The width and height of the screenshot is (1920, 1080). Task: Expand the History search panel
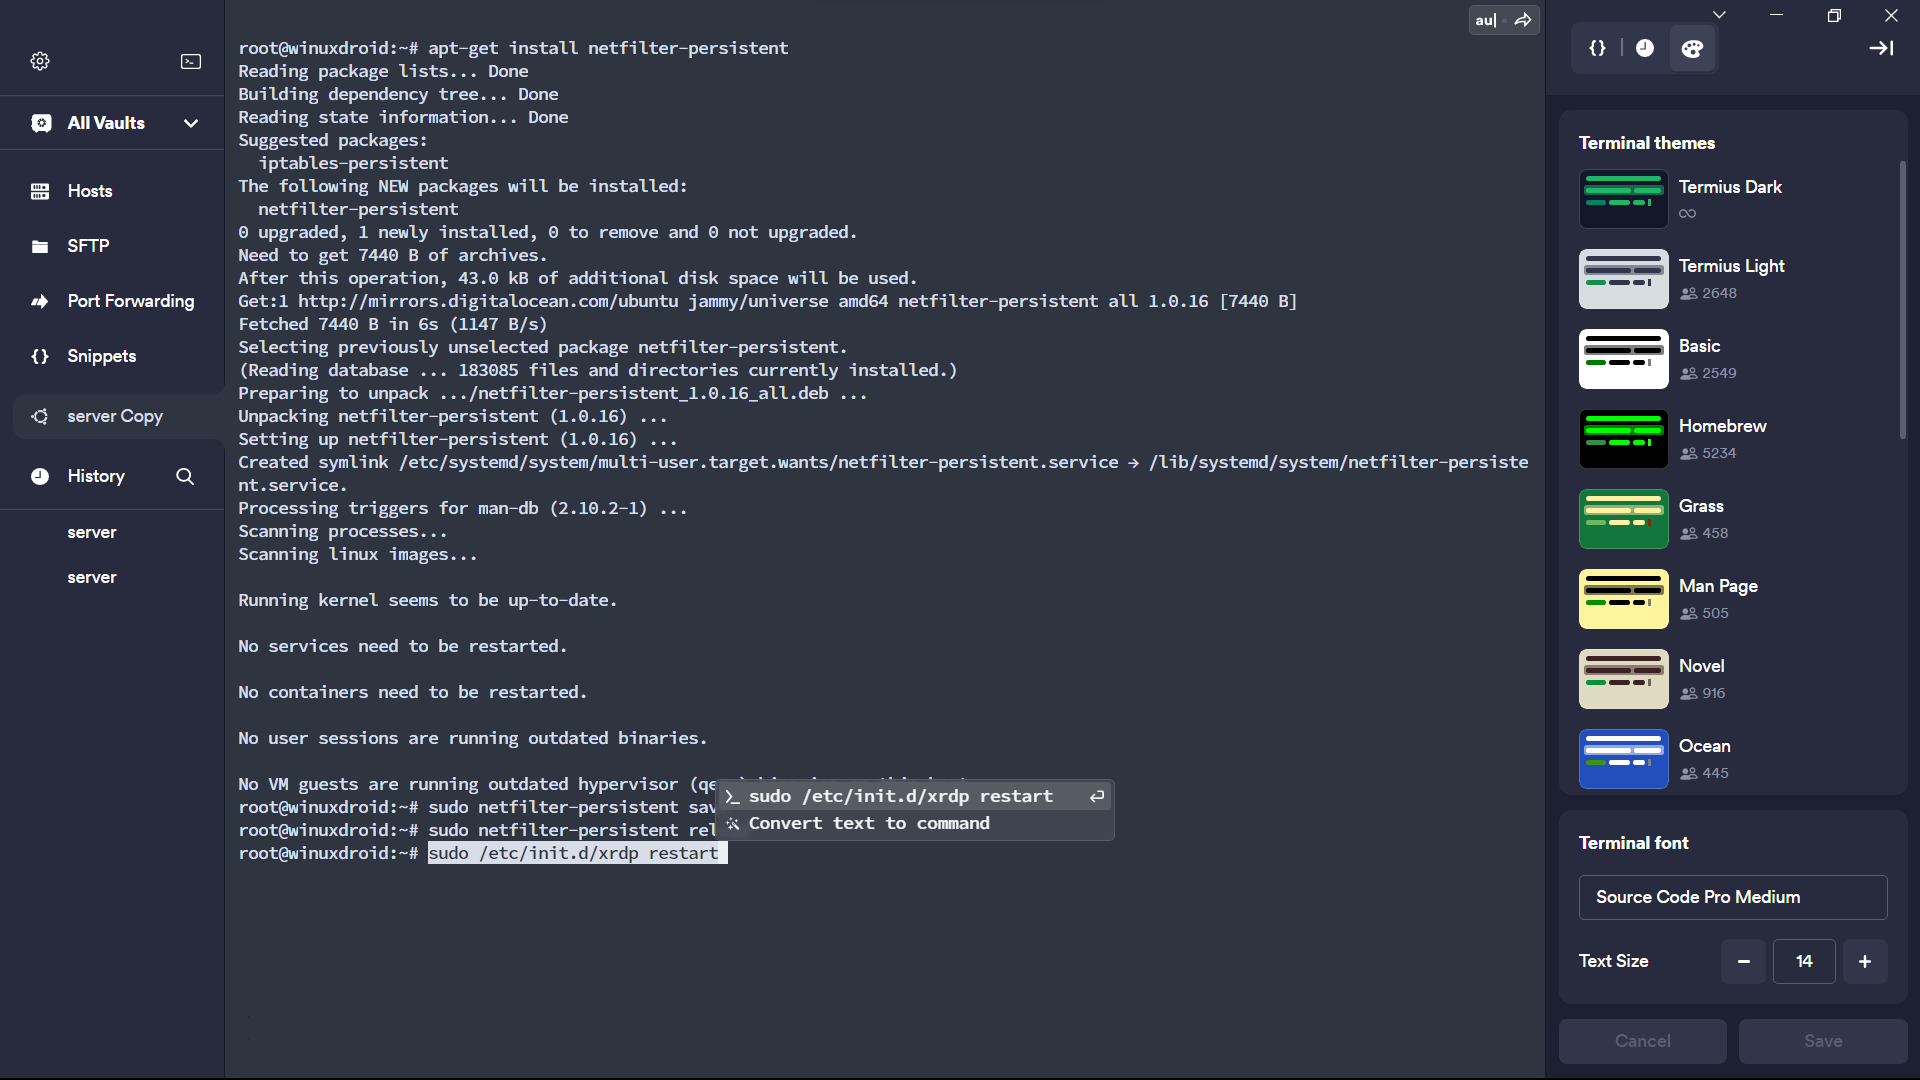click(x=185, y=476)
